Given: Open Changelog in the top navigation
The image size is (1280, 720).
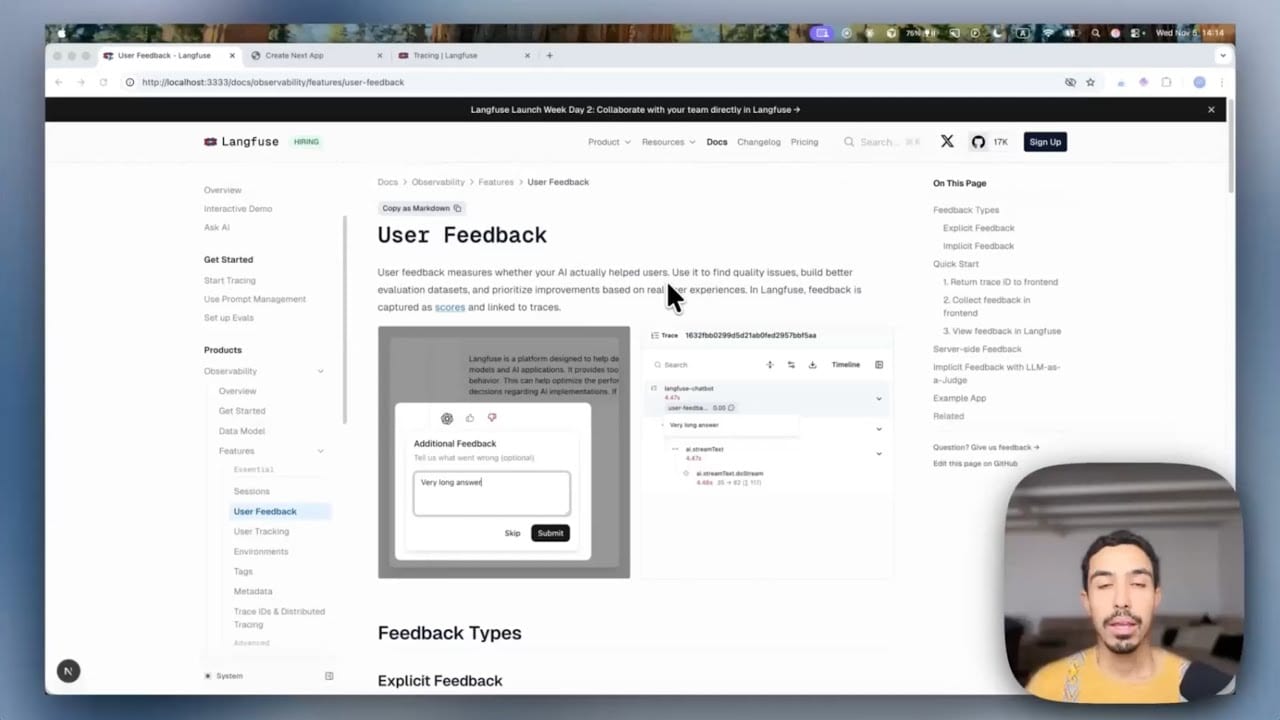Looking at the screenshot, I should pyautogui.click(x=759, y=142).
